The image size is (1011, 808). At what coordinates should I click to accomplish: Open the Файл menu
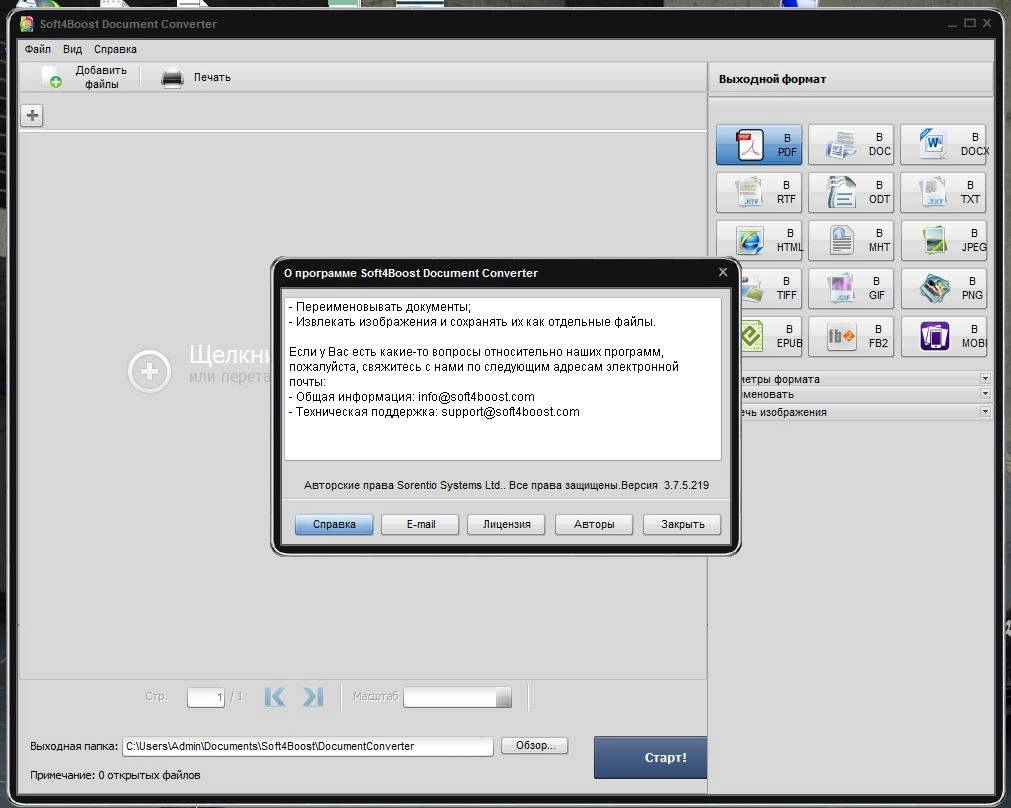pyautogui.click(x=37, y=49)
